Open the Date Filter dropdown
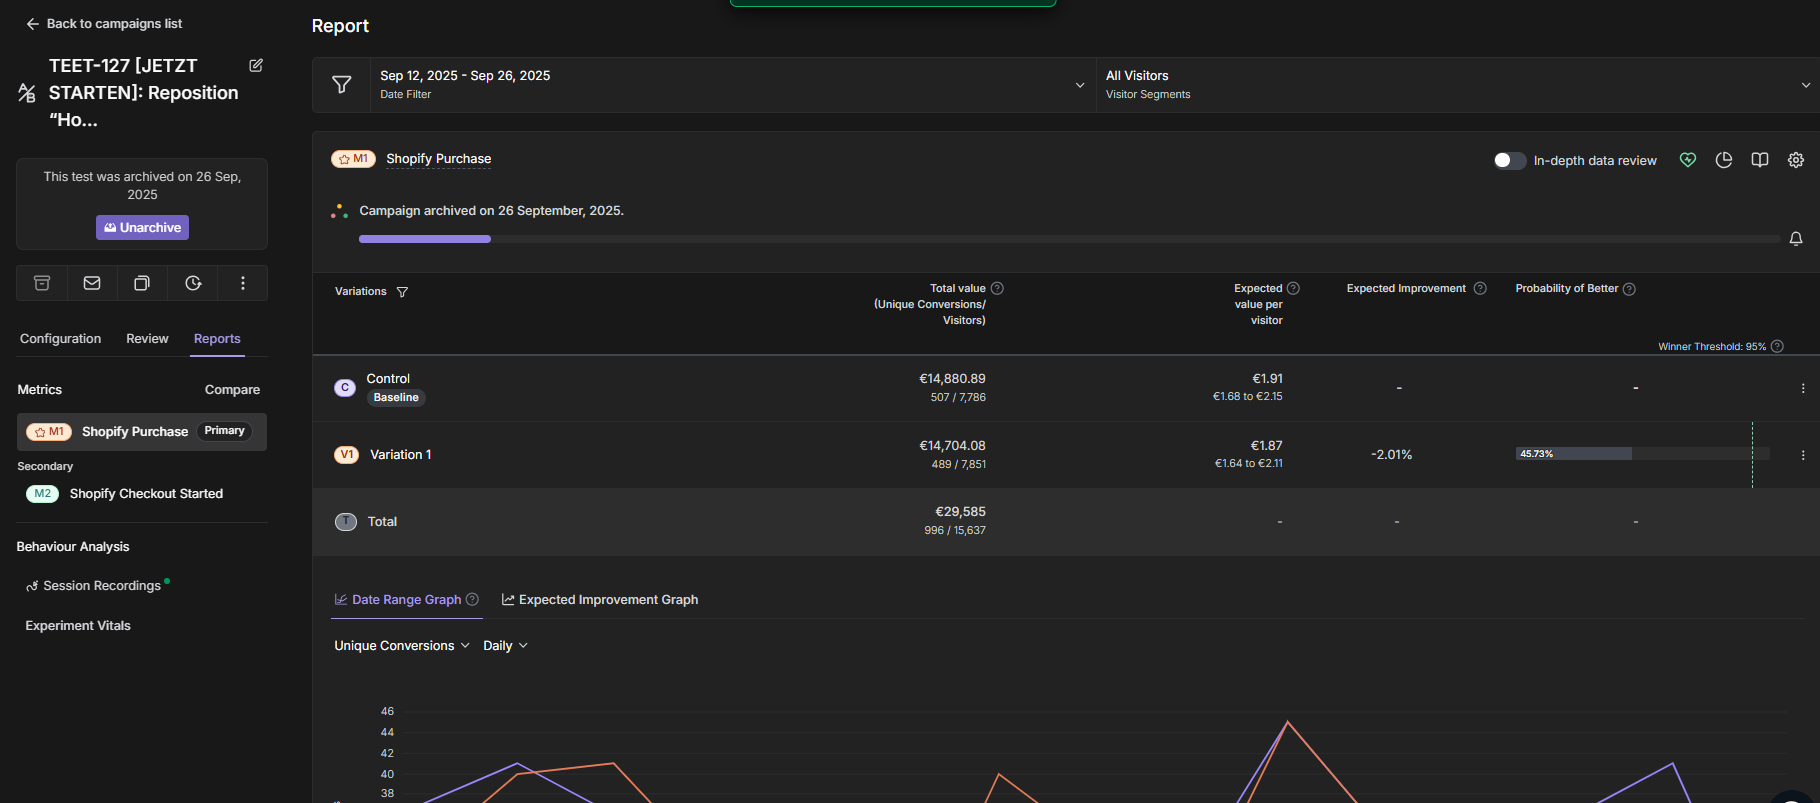 [x=733, y=85]
